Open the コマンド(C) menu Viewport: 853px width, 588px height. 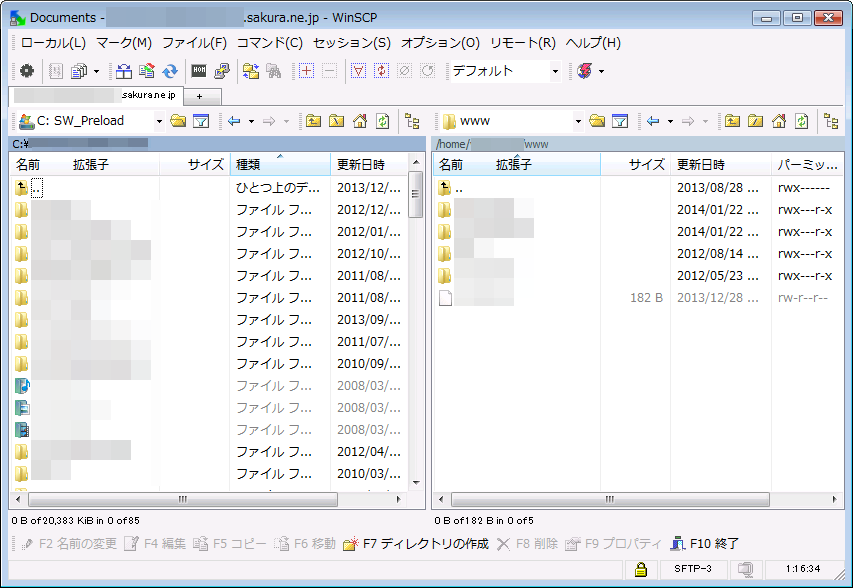click(270, 43)
